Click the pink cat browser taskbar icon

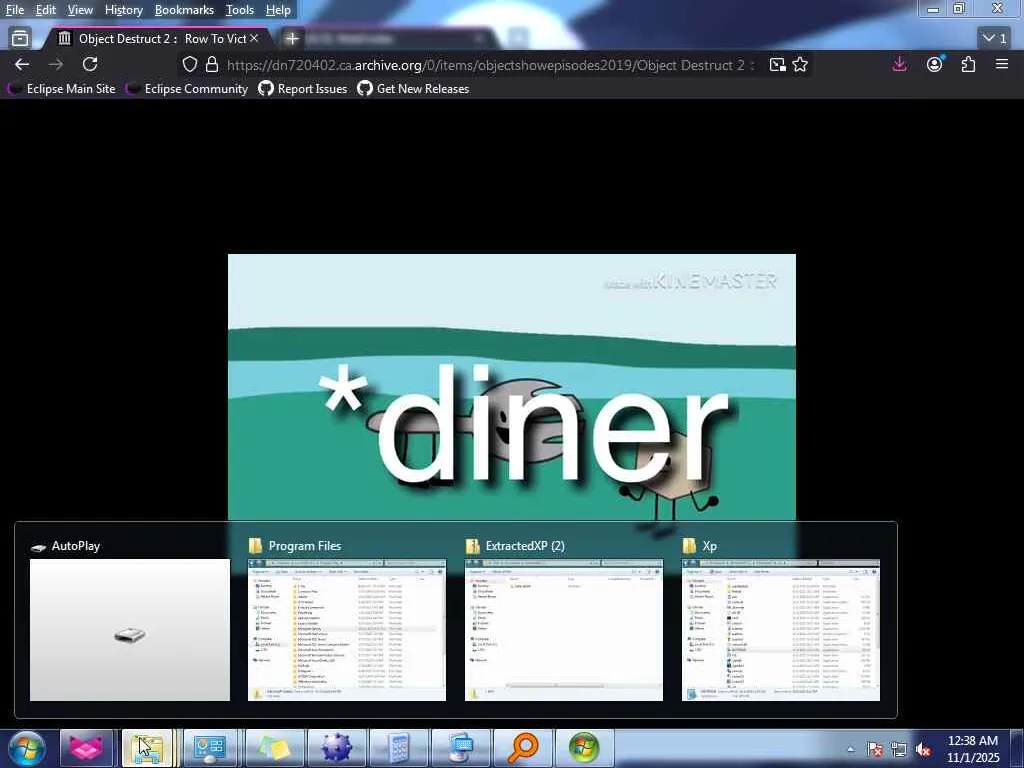(86, 748)
